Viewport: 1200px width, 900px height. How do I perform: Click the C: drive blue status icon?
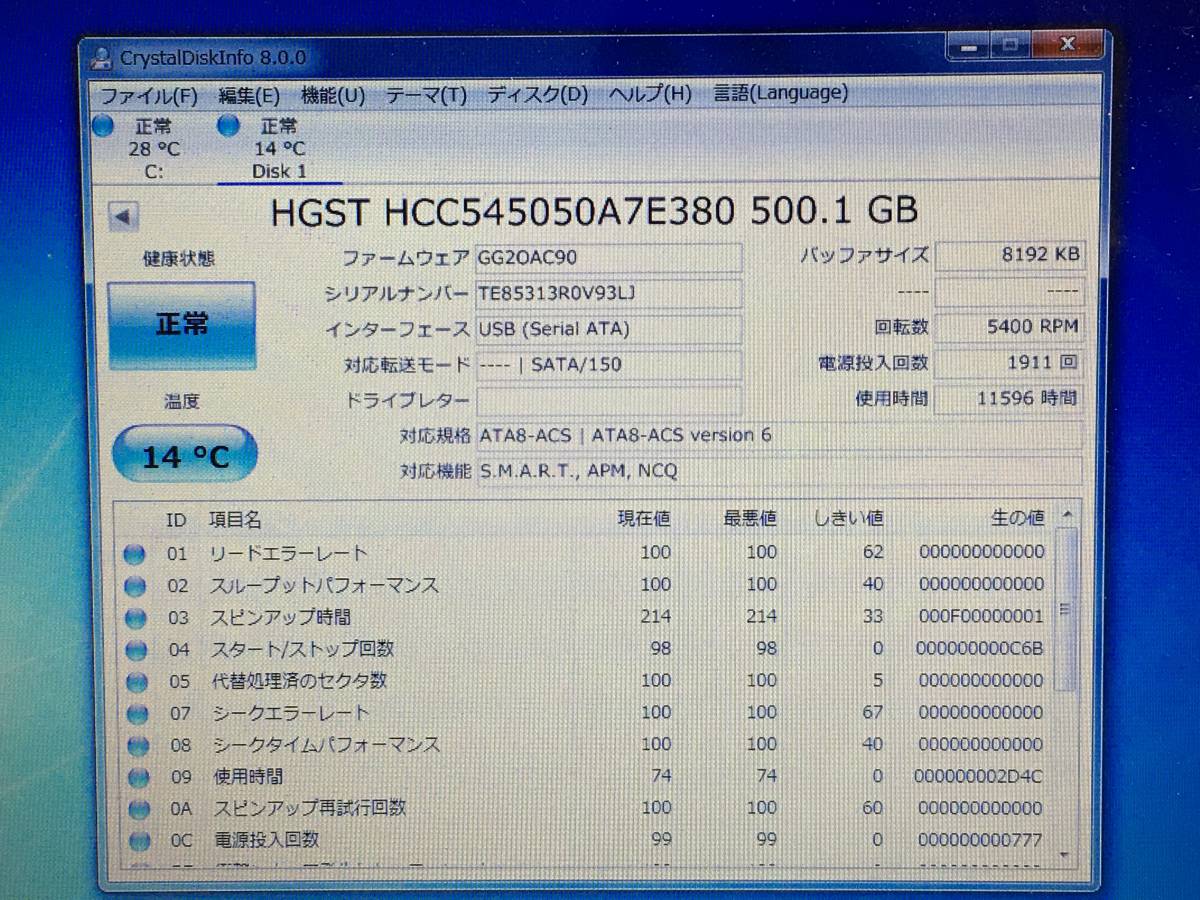(103, 126)
